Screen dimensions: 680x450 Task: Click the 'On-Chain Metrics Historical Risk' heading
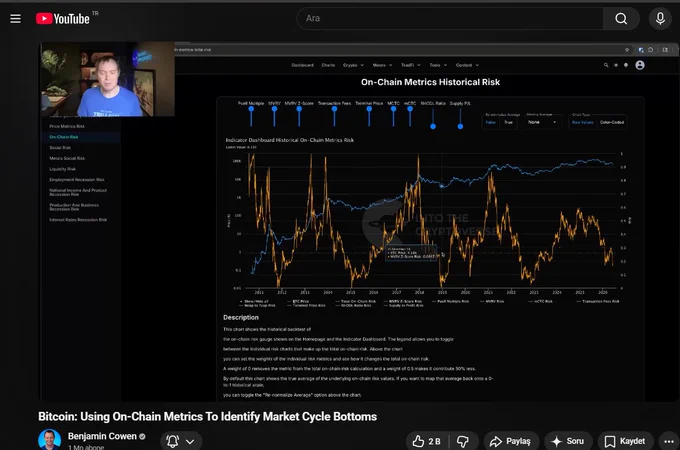(430, 82)
